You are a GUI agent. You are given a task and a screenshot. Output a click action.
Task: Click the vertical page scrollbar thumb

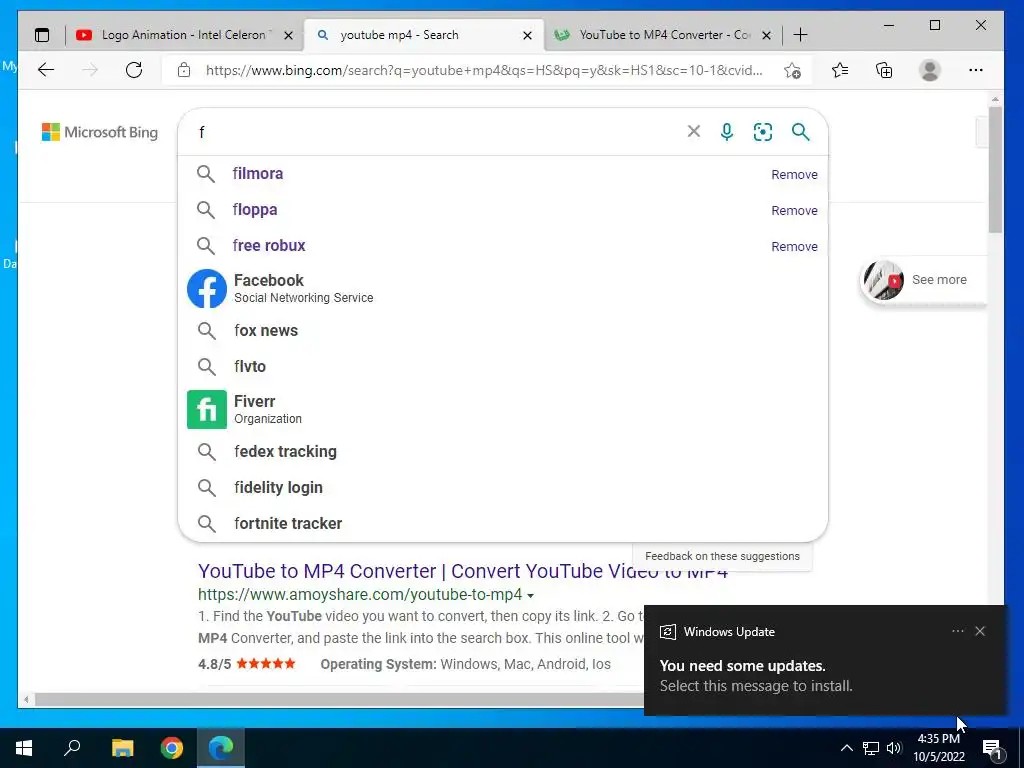(995, 170)
